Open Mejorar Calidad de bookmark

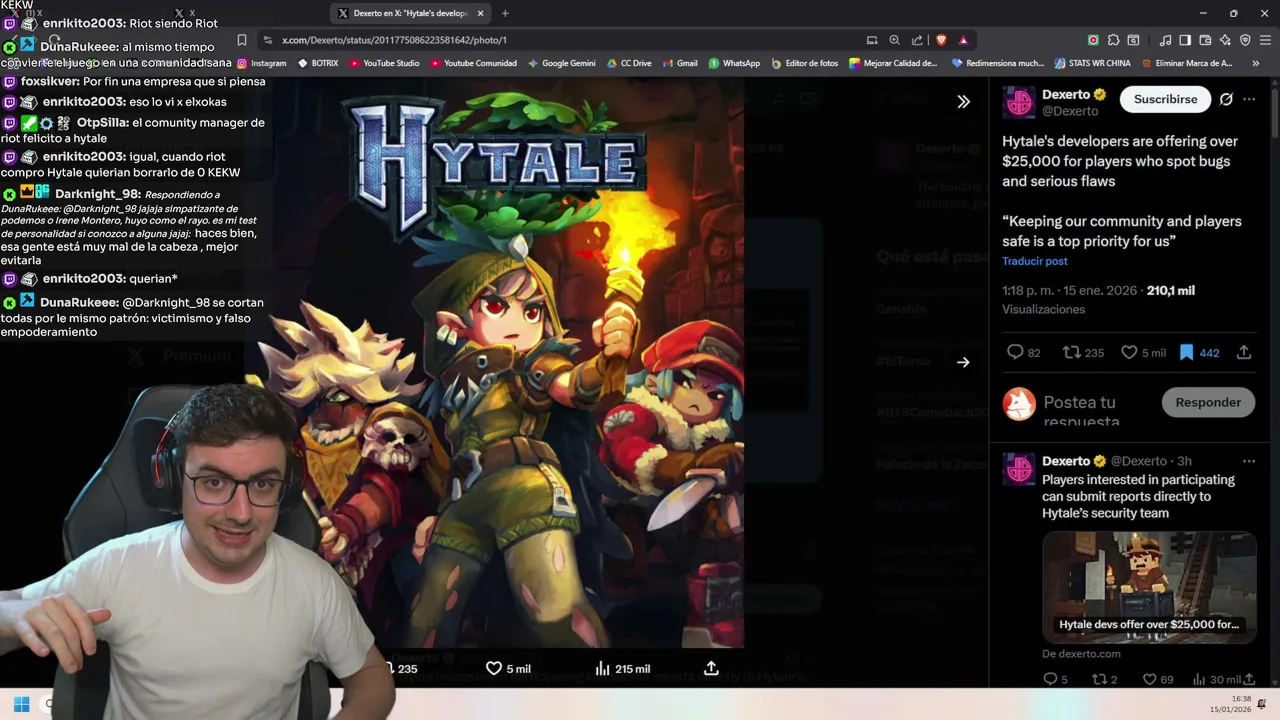click(x=893, y=63)
